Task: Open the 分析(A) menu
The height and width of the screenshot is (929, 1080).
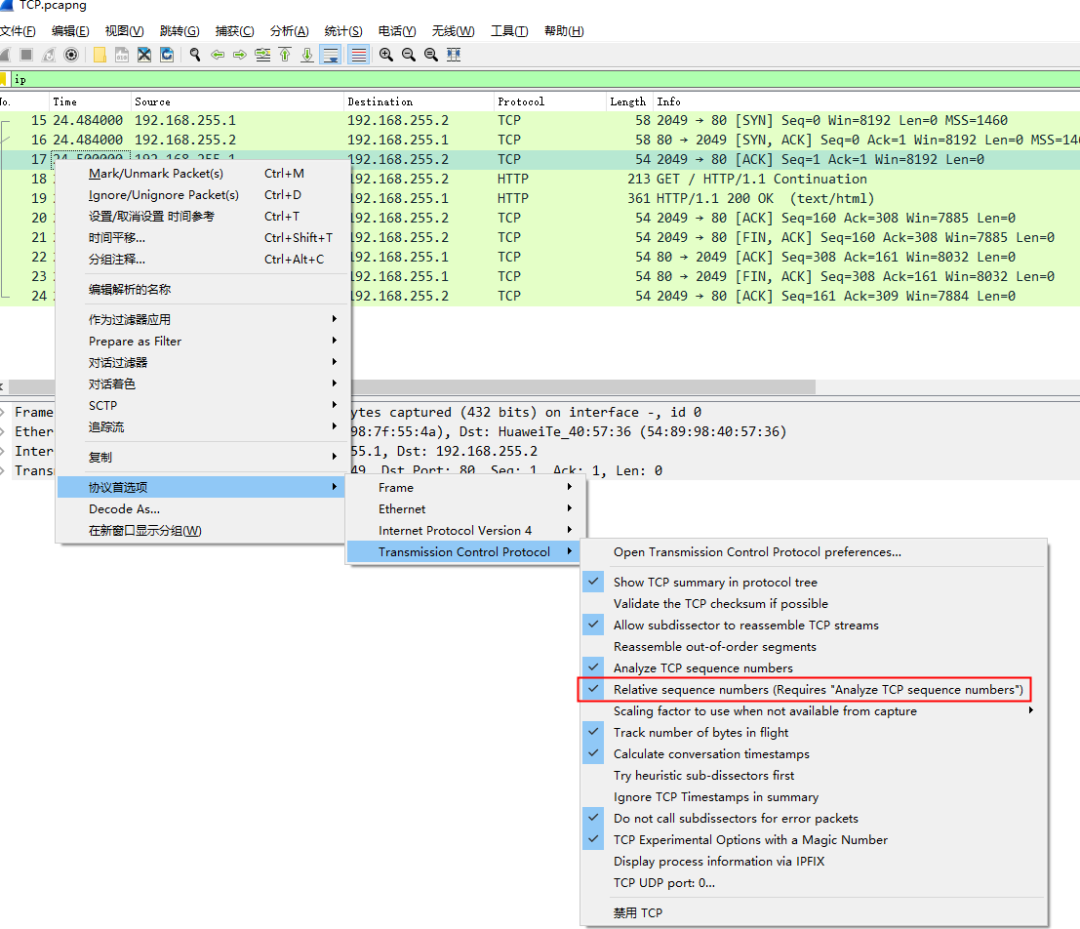Action: pyautogui.click(x=289, y=31)
